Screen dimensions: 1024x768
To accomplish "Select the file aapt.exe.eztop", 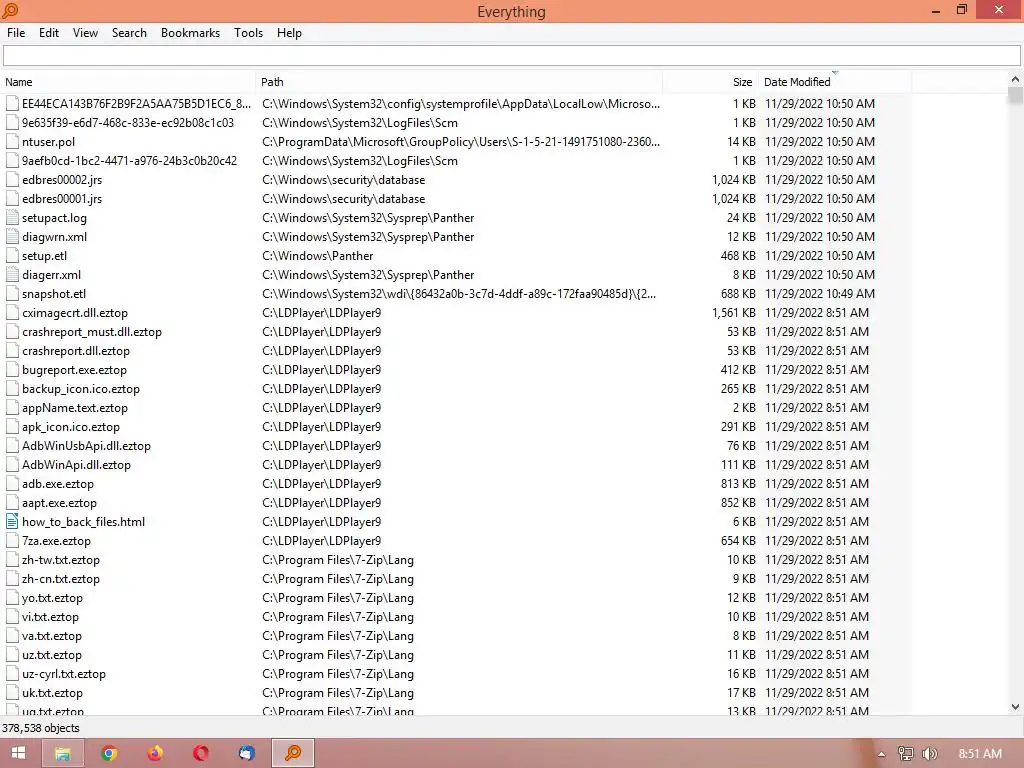I will 59,502.
